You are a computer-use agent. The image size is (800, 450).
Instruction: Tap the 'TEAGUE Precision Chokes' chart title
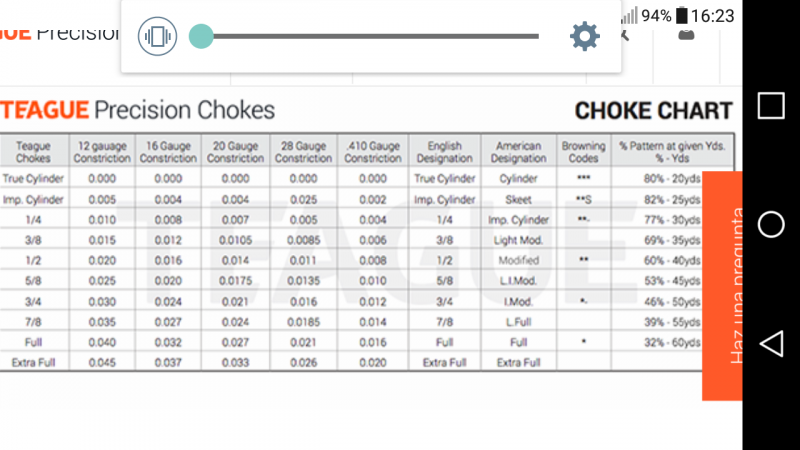[x=138, y=110]
